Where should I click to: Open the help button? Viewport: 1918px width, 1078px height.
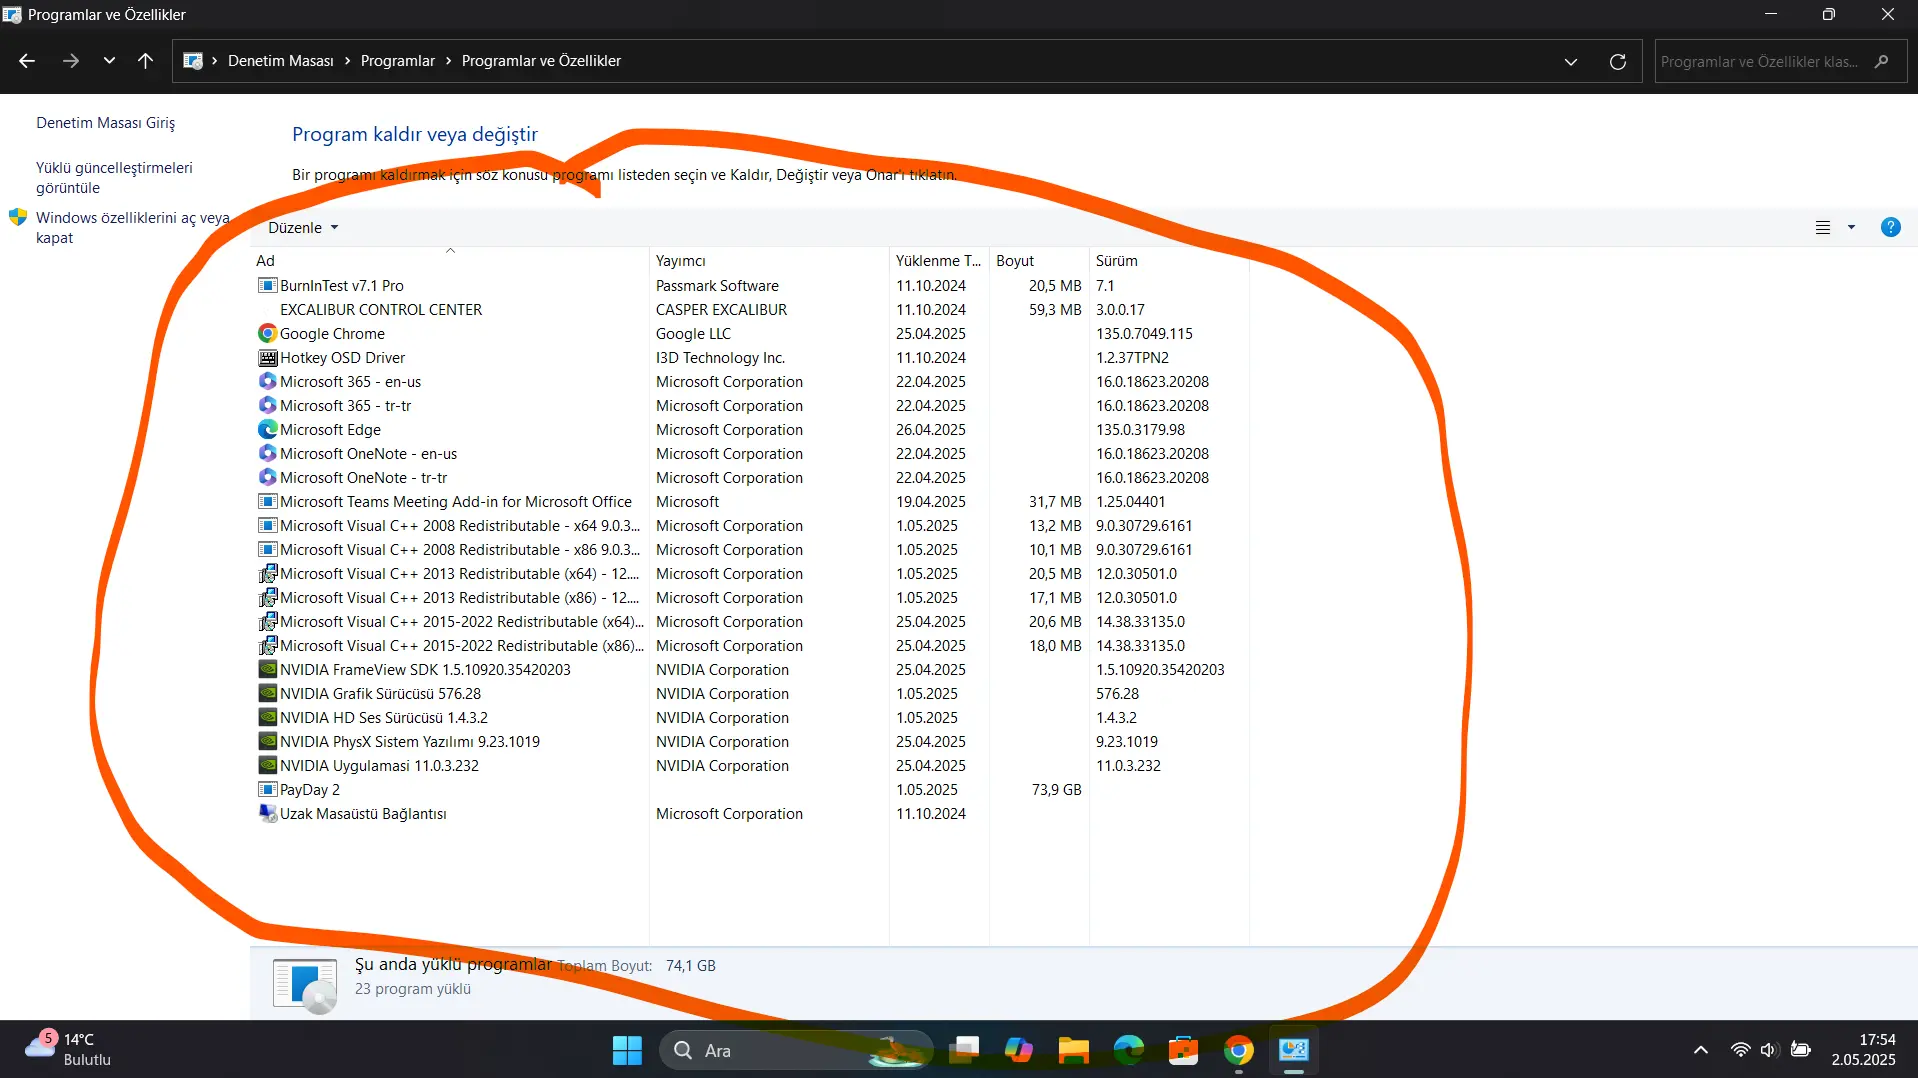click(1890, 228)
